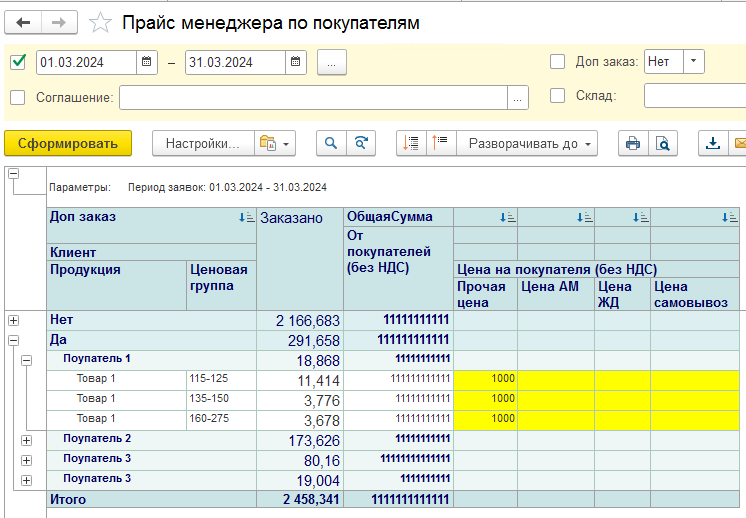Click the start date field 01.03.2024
Viewport: 746px width, 518px height.
tap(87, 62)
